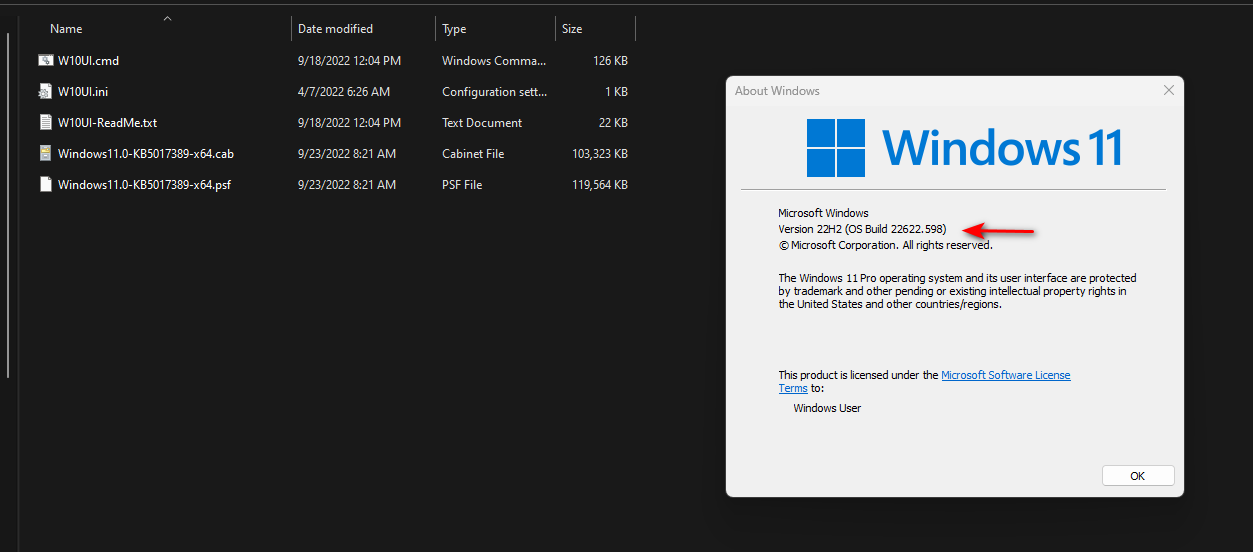Click the Windows11.0-KB5017389-x64.psf file name

[x=144, y=185]
